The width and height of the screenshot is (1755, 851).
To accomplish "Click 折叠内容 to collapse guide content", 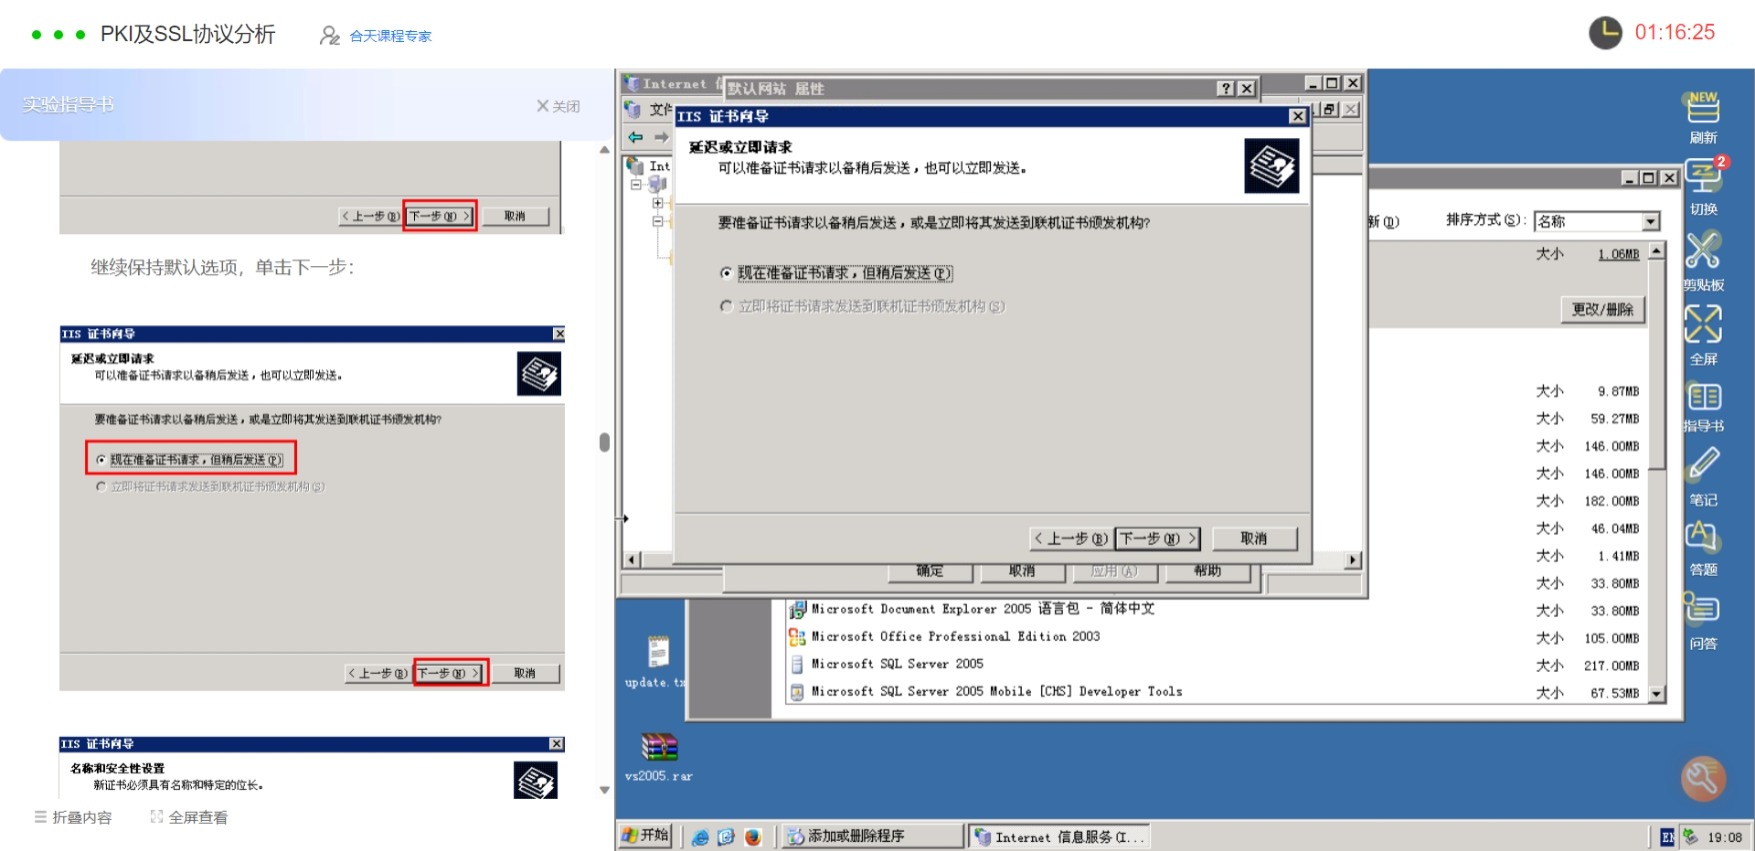I will pos(73,817).
